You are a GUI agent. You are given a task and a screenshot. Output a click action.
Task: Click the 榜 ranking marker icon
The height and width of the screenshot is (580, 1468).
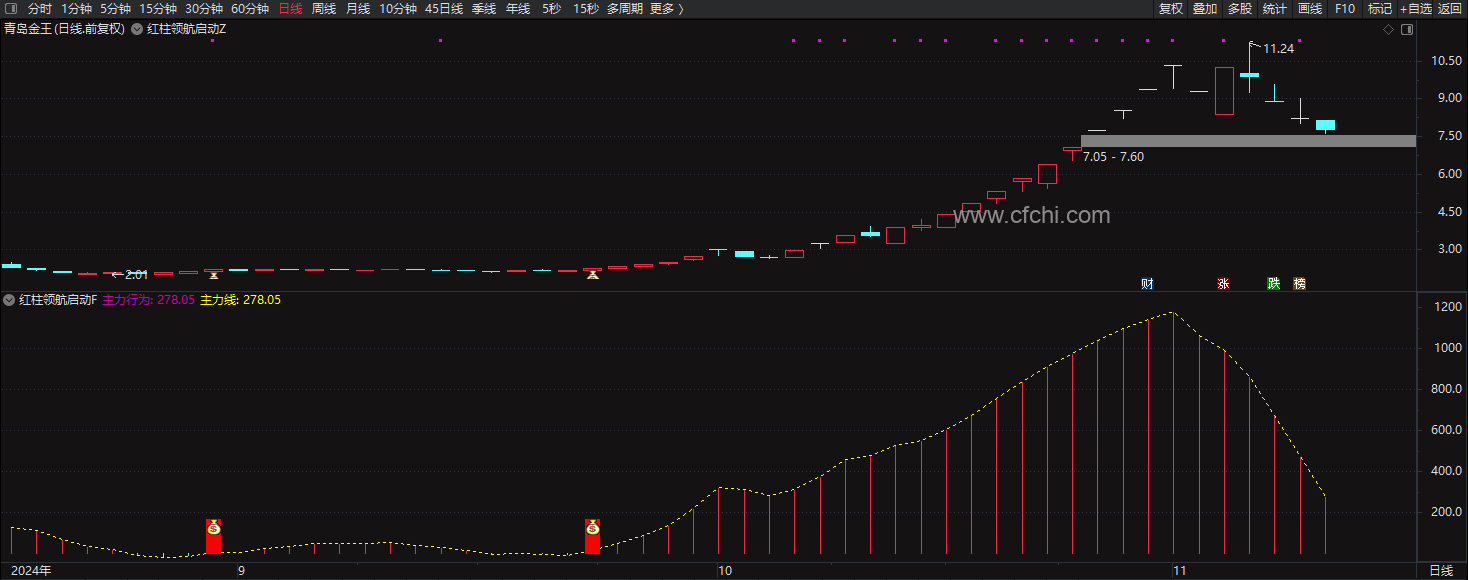pos(1299,284)
